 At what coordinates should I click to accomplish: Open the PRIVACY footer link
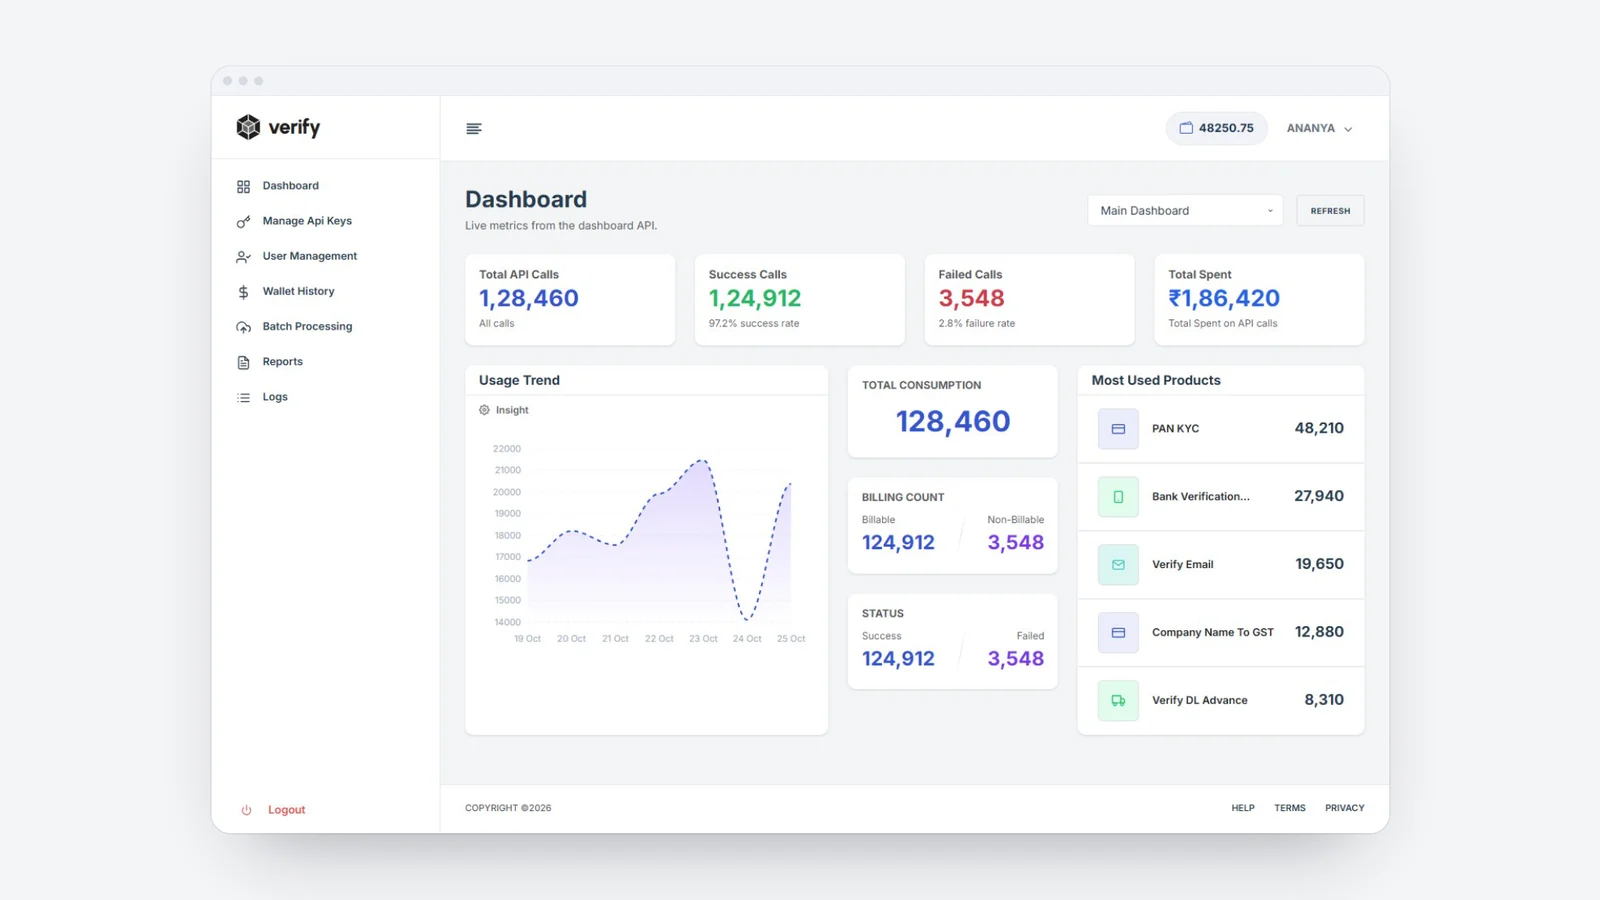pyautogui.click(x=1345, y=808)
